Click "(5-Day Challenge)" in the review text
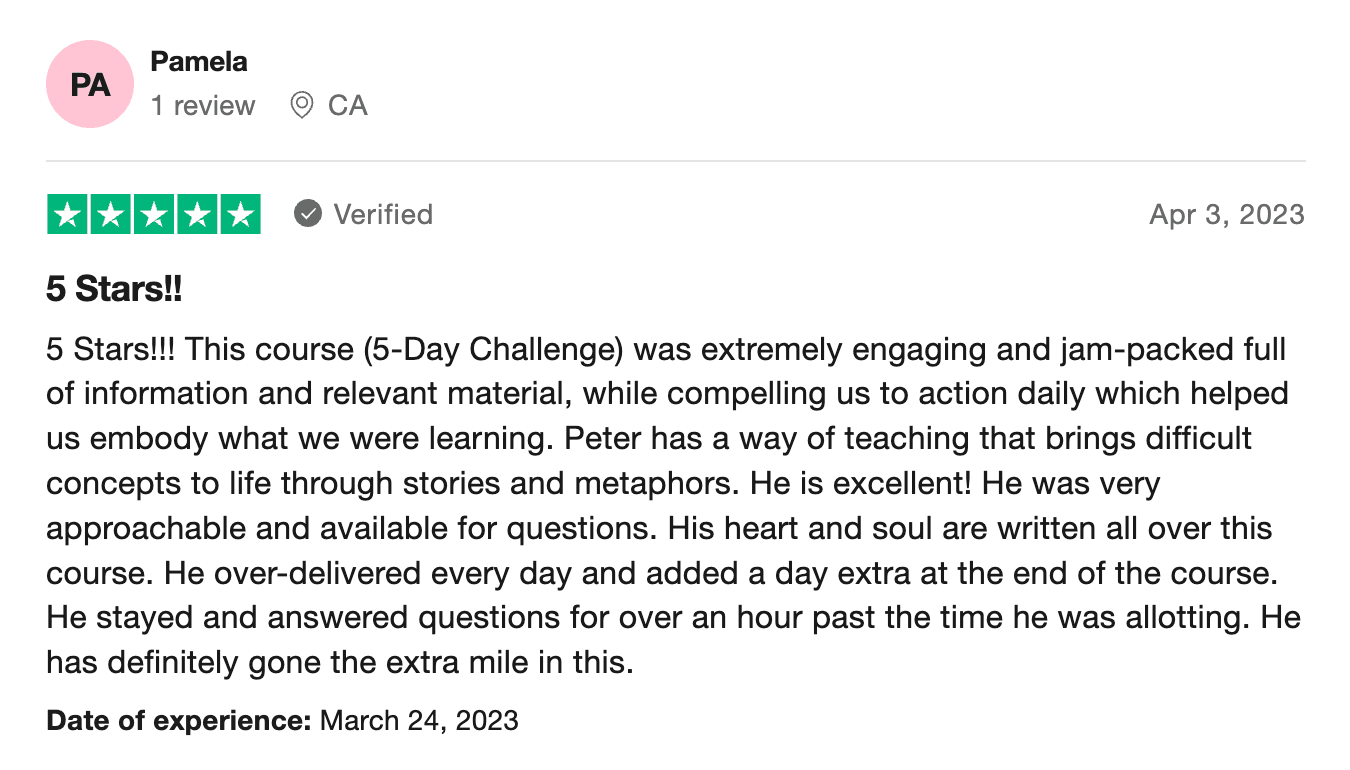The width and height of the screenshot is (1350, 770). pos(493,351)
